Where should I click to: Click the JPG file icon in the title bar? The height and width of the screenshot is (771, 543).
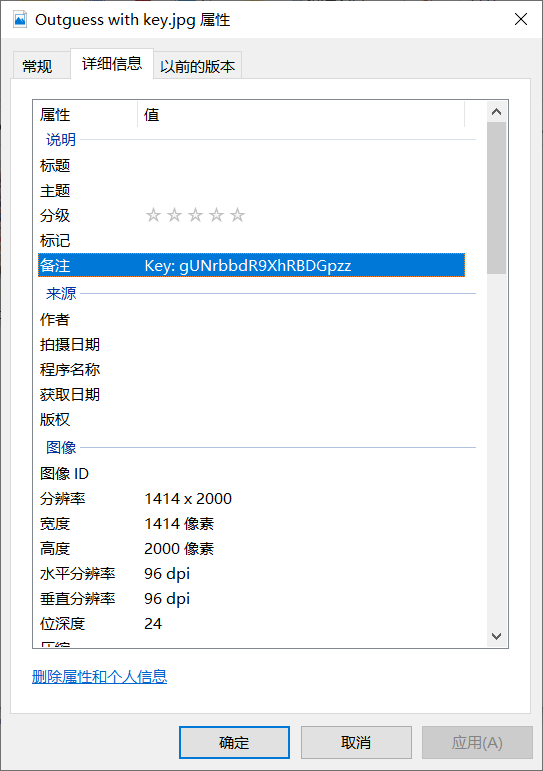[x=20, y=20]
